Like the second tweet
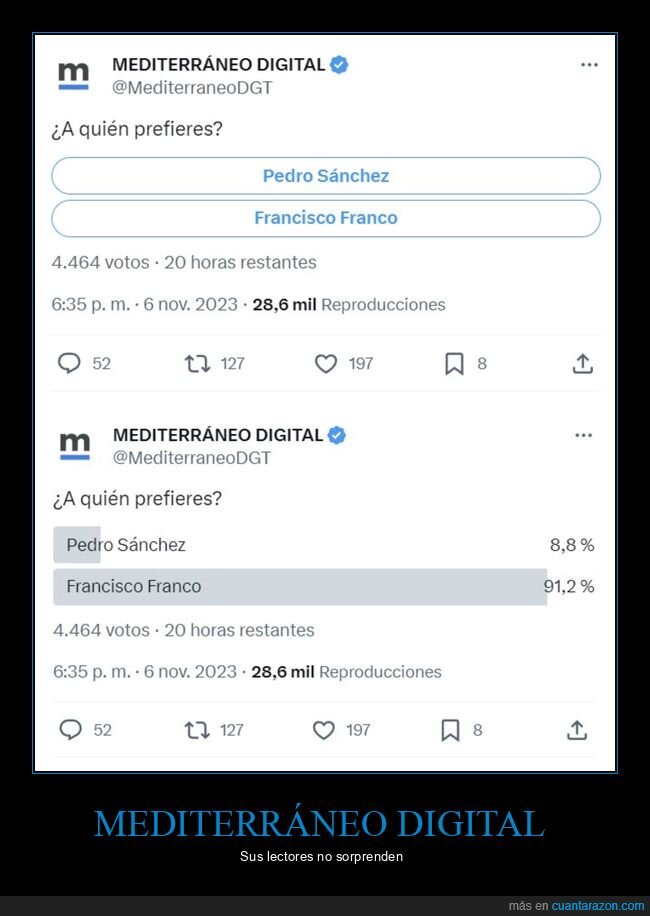Image resolution: width=650 pixels, height=916 pixels. coord(325,730)
